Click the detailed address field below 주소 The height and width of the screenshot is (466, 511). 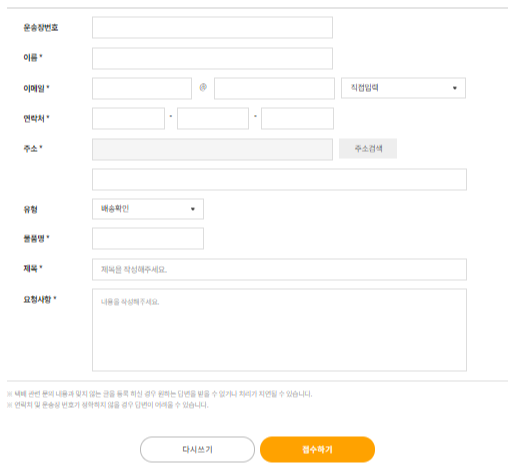pos(279,179)
